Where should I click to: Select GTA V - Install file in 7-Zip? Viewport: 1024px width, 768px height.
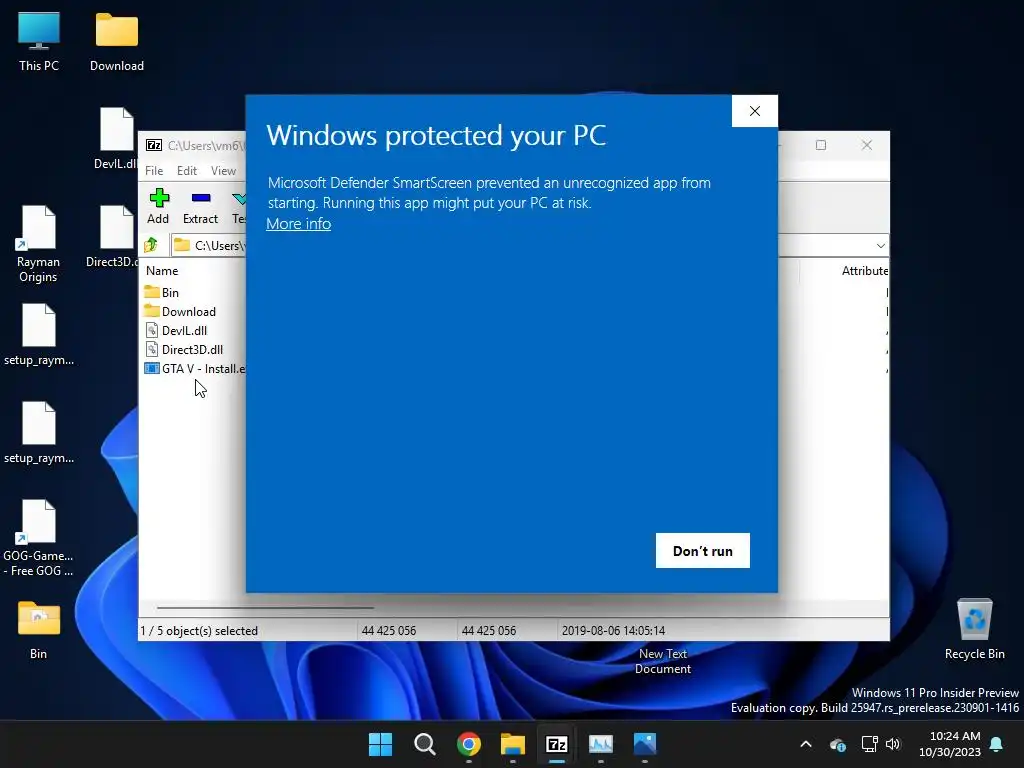(x=195, y=368)
